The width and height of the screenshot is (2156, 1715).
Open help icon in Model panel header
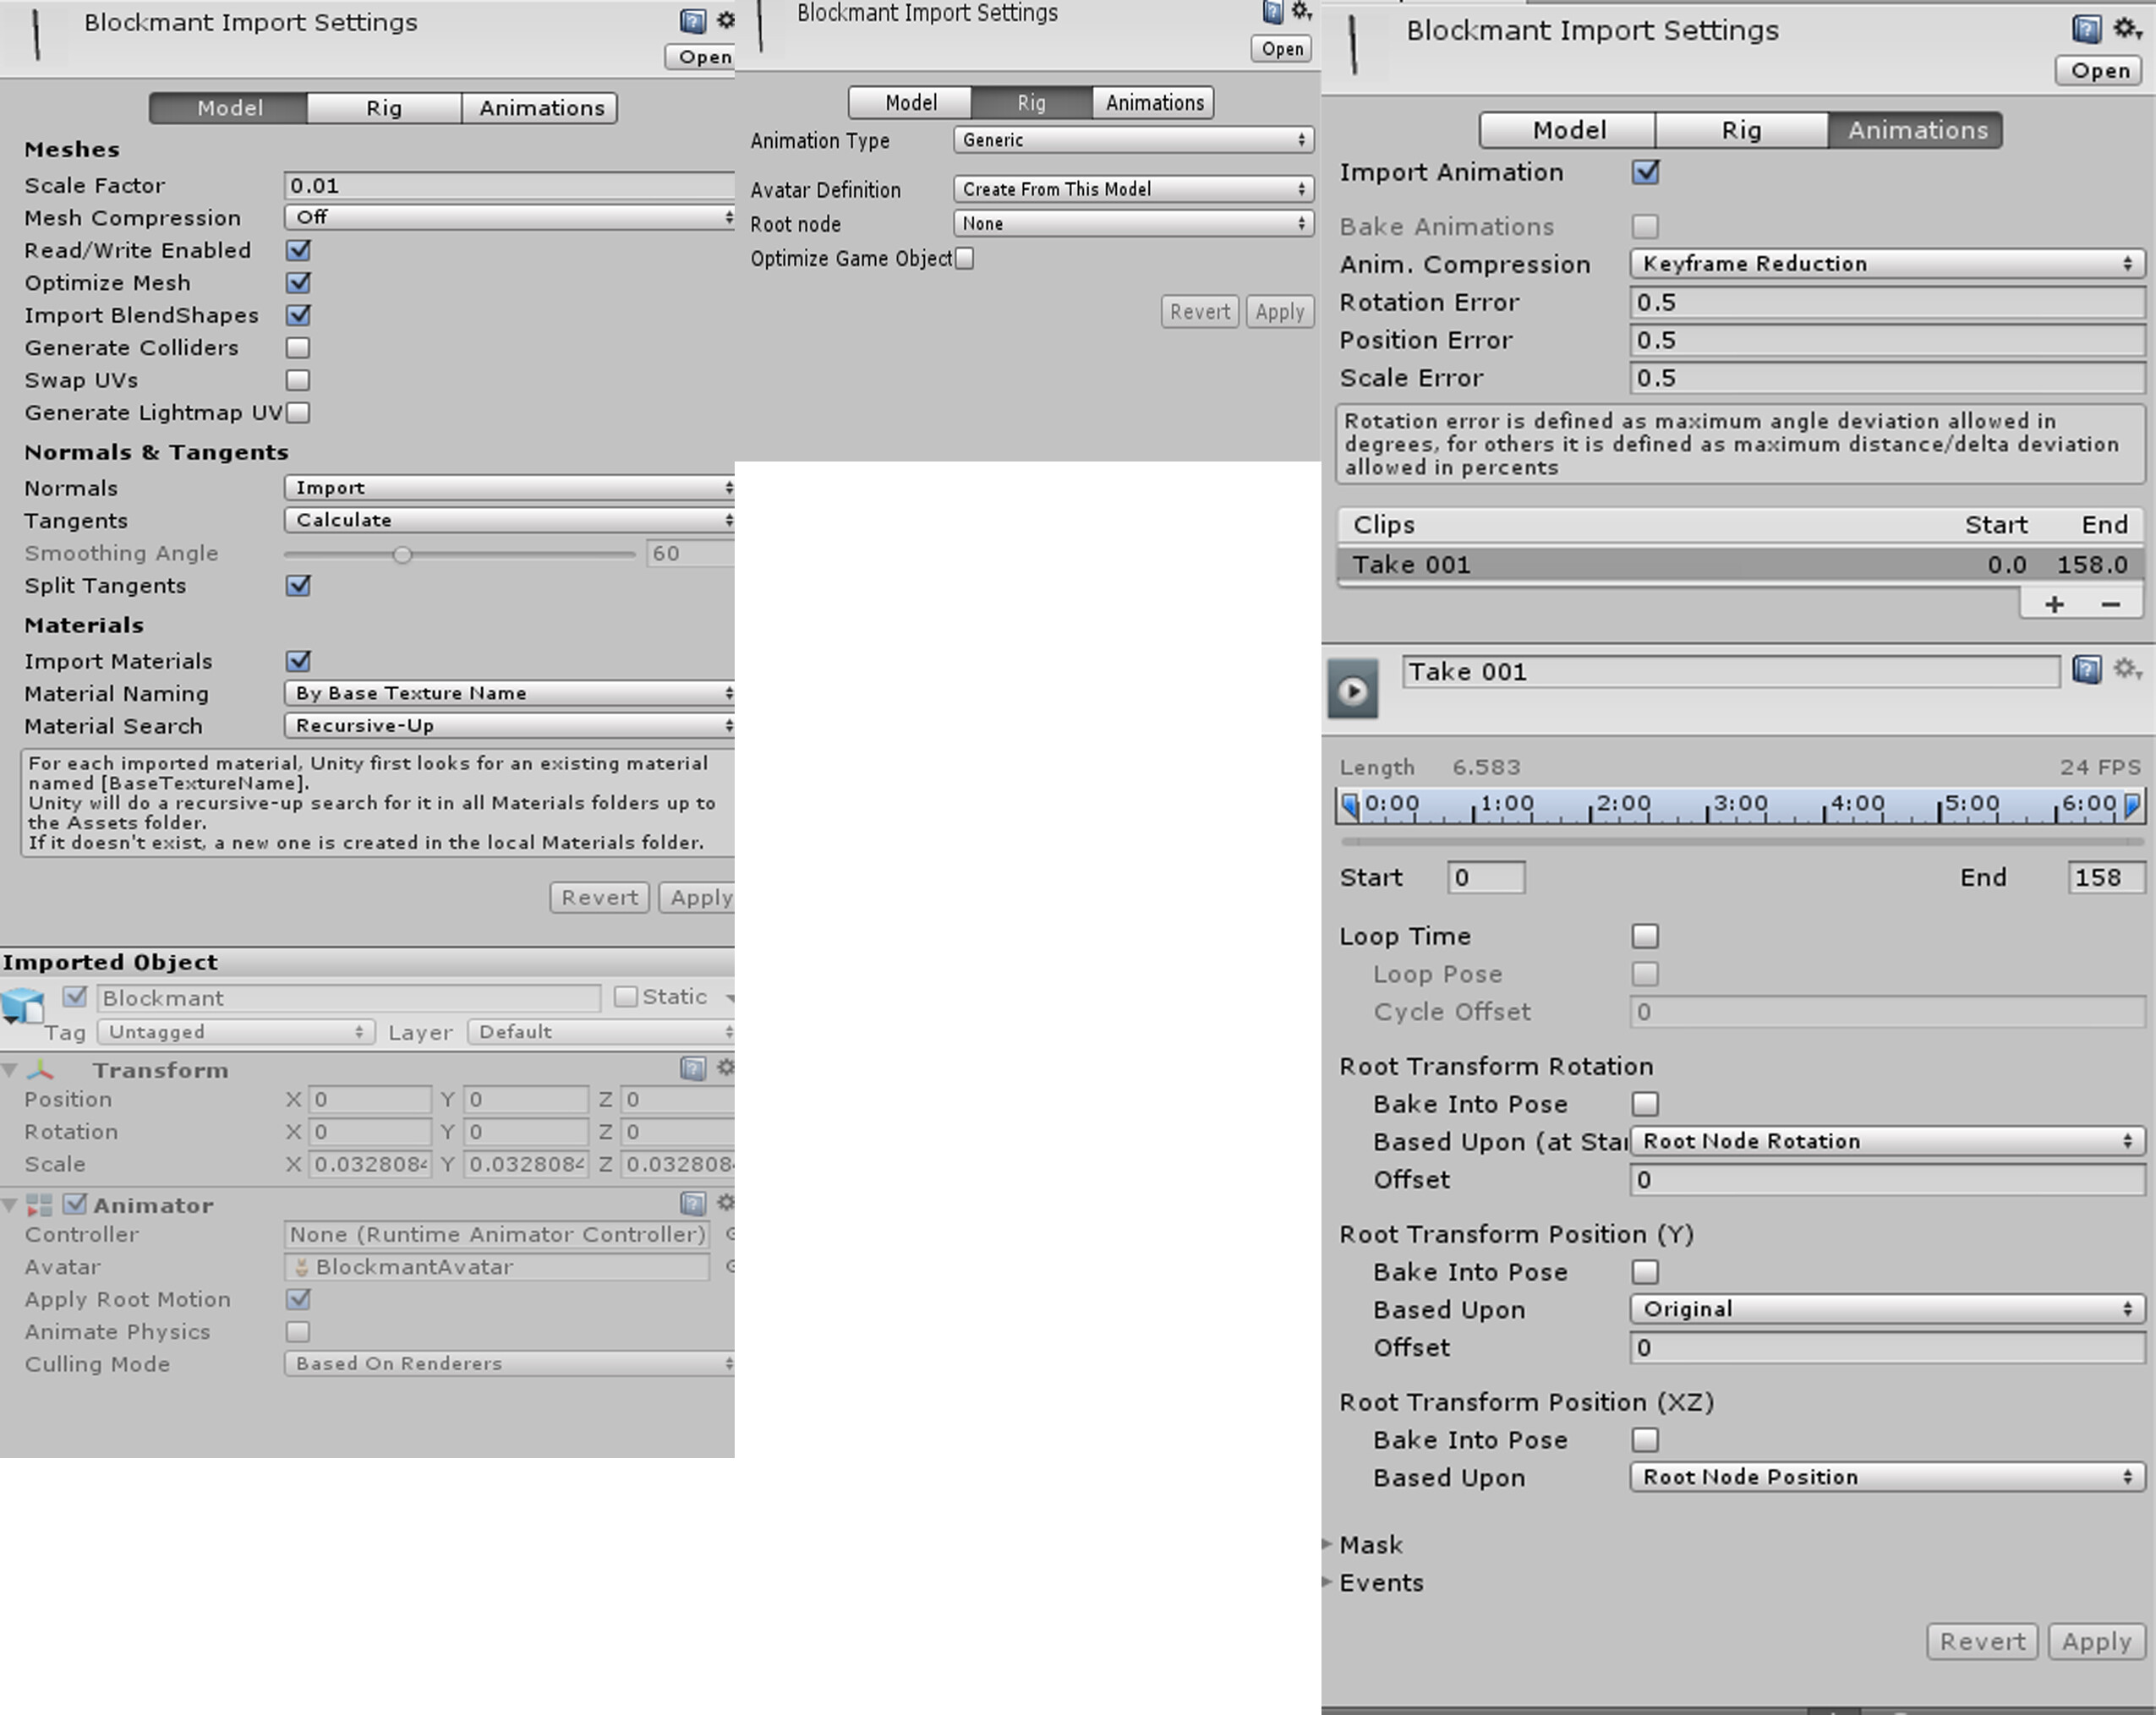coord(692,21)
